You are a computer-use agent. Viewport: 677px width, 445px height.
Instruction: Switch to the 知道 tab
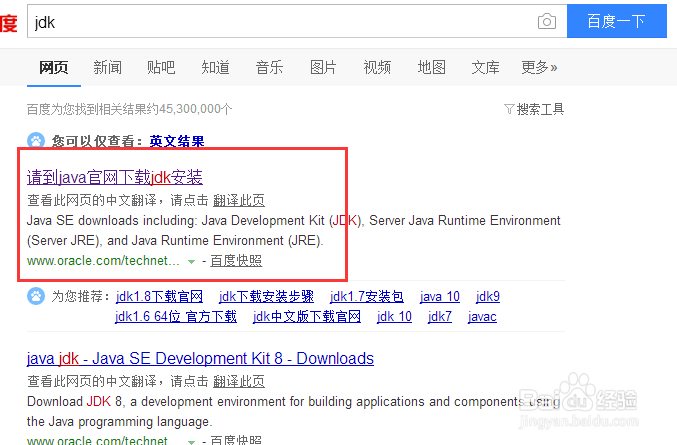click(x=215, y=67)
